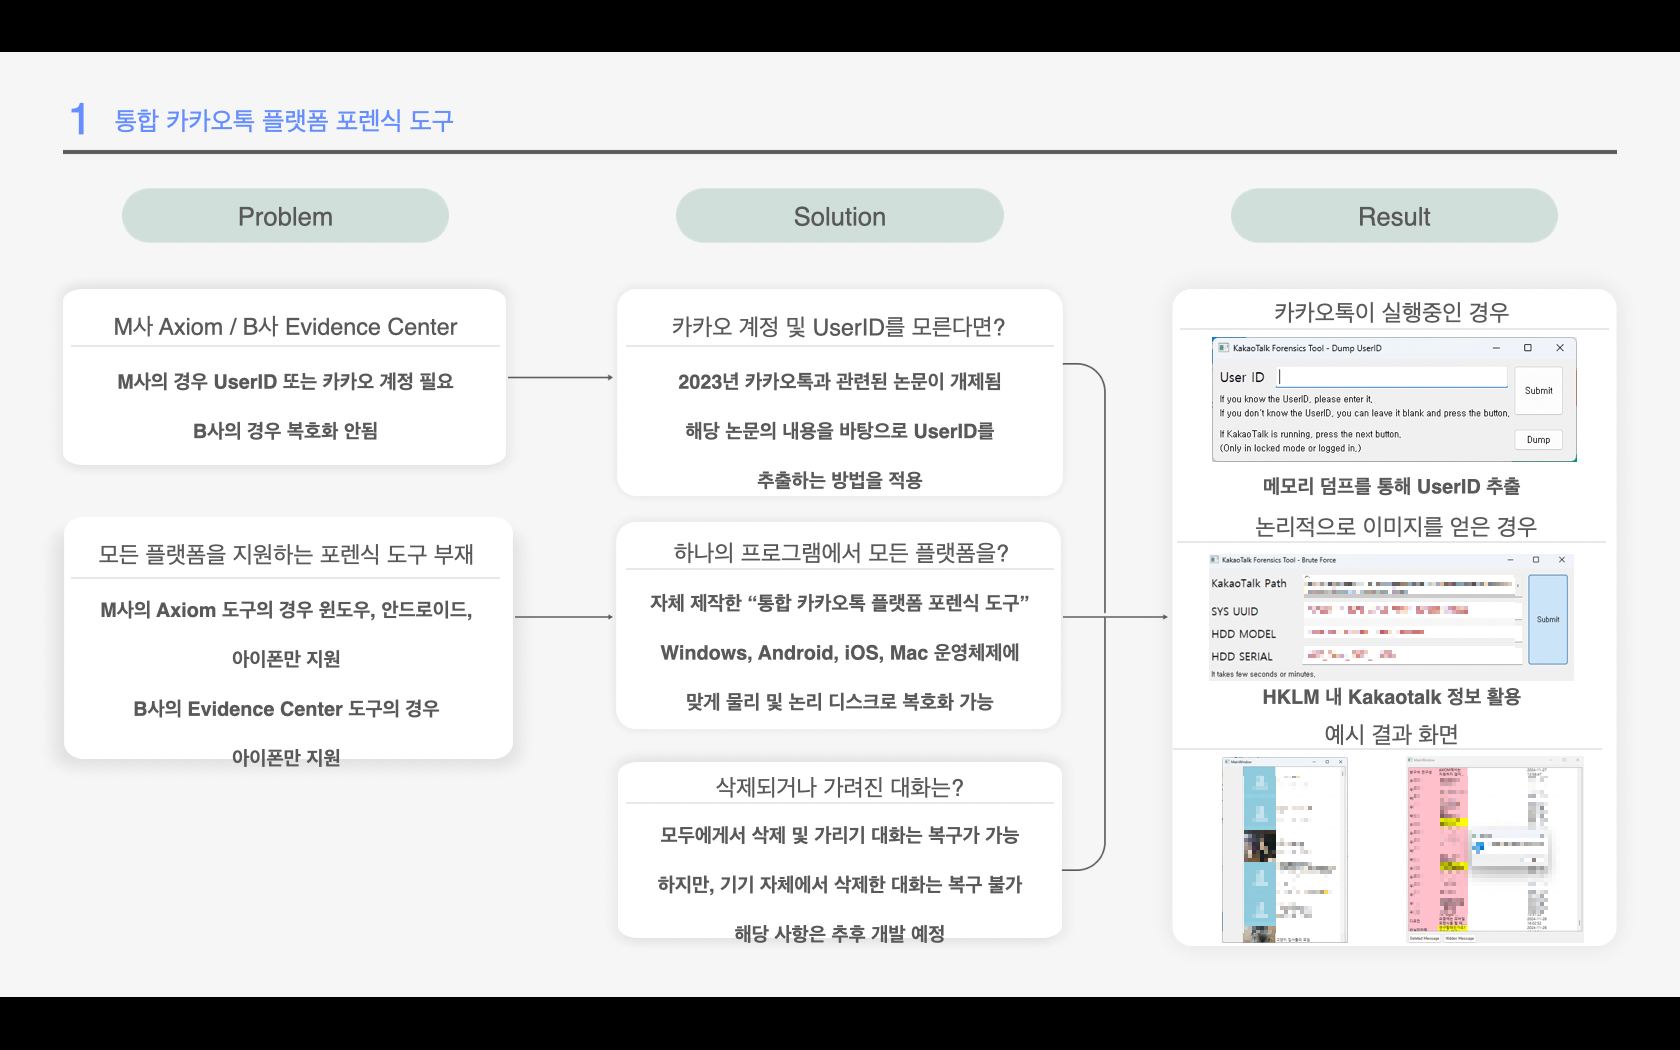Click heading '하나의 프로그램에서 모든 플랫폼을?'

pos(840,553)
